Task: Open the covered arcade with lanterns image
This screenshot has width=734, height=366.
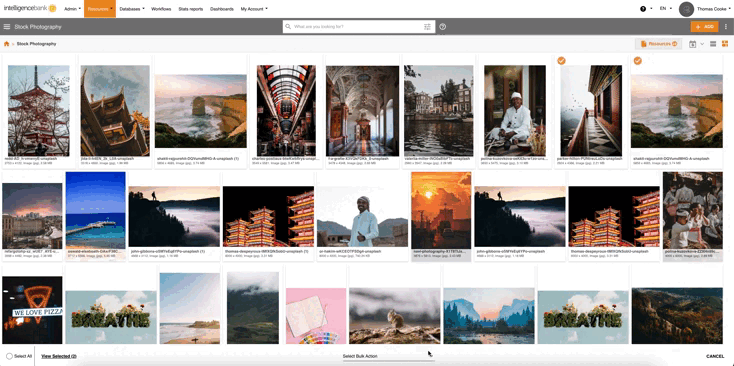Action: [286, 110]
